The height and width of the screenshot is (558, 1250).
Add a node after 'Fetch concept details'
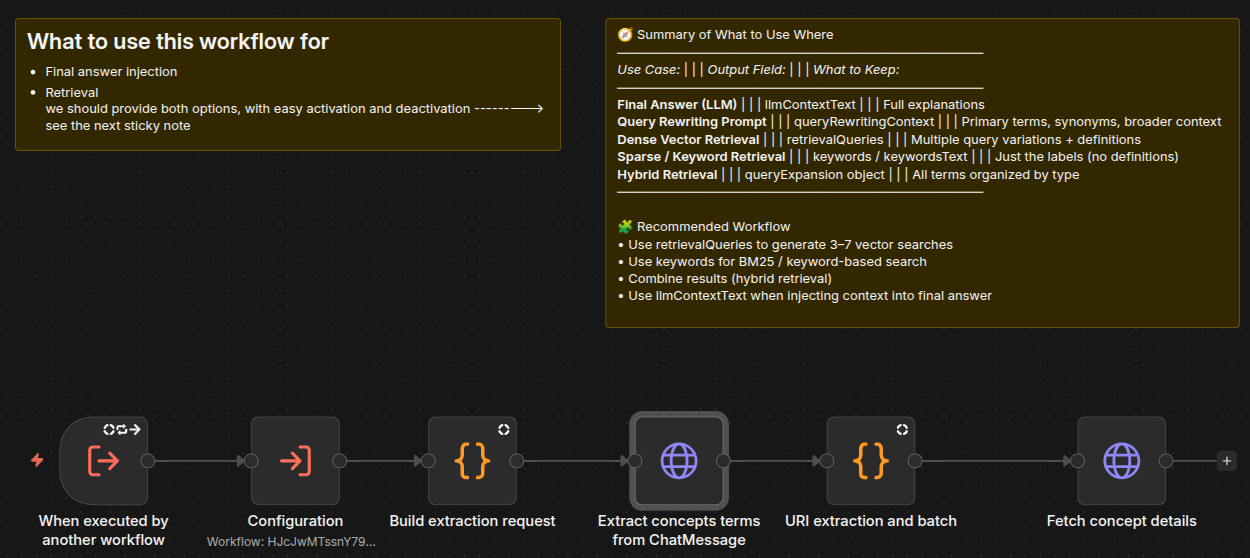[1226, 461]
